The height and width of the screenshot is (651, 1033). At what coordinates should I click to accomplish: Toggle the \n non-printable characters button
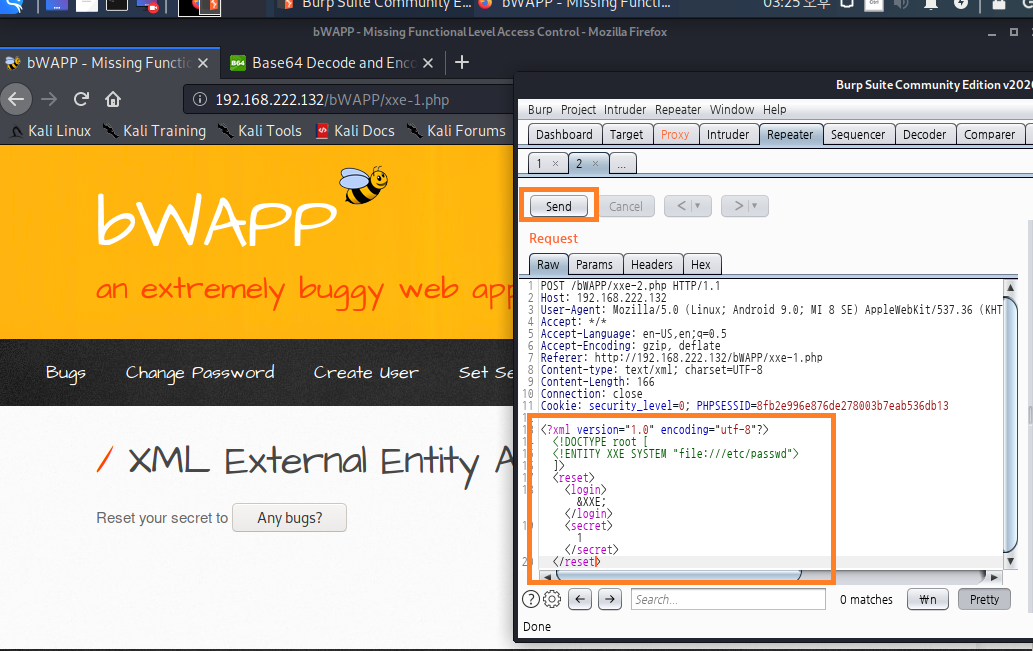(928, 600)
